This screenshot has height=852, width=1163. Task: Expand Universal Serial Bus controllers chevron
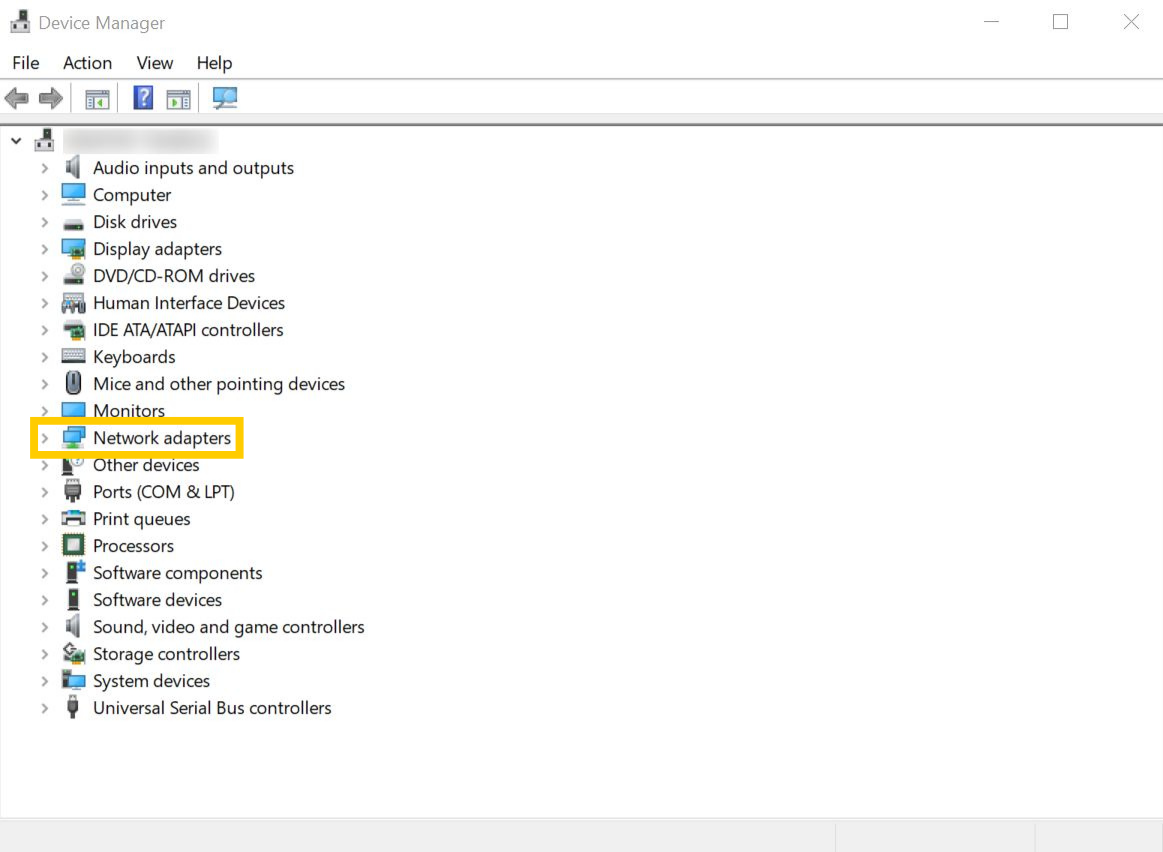(45, 708)
